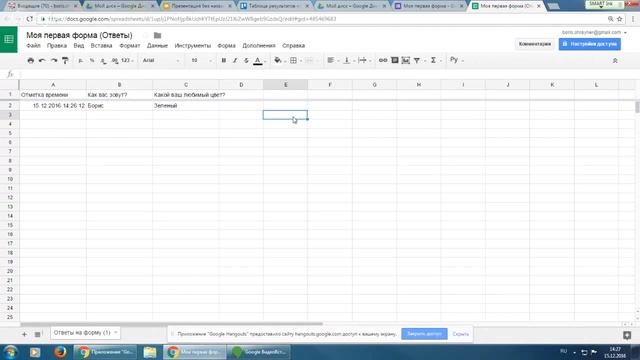Open the sheet tab dropdown arrow
The image size is (640, 360).
click(116, 333)
